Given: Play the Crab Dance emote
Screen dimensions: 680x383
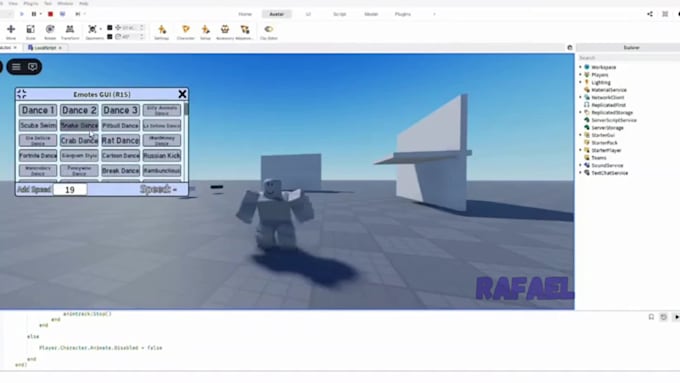Looking at the screenshot, I should tap(79, 141).
